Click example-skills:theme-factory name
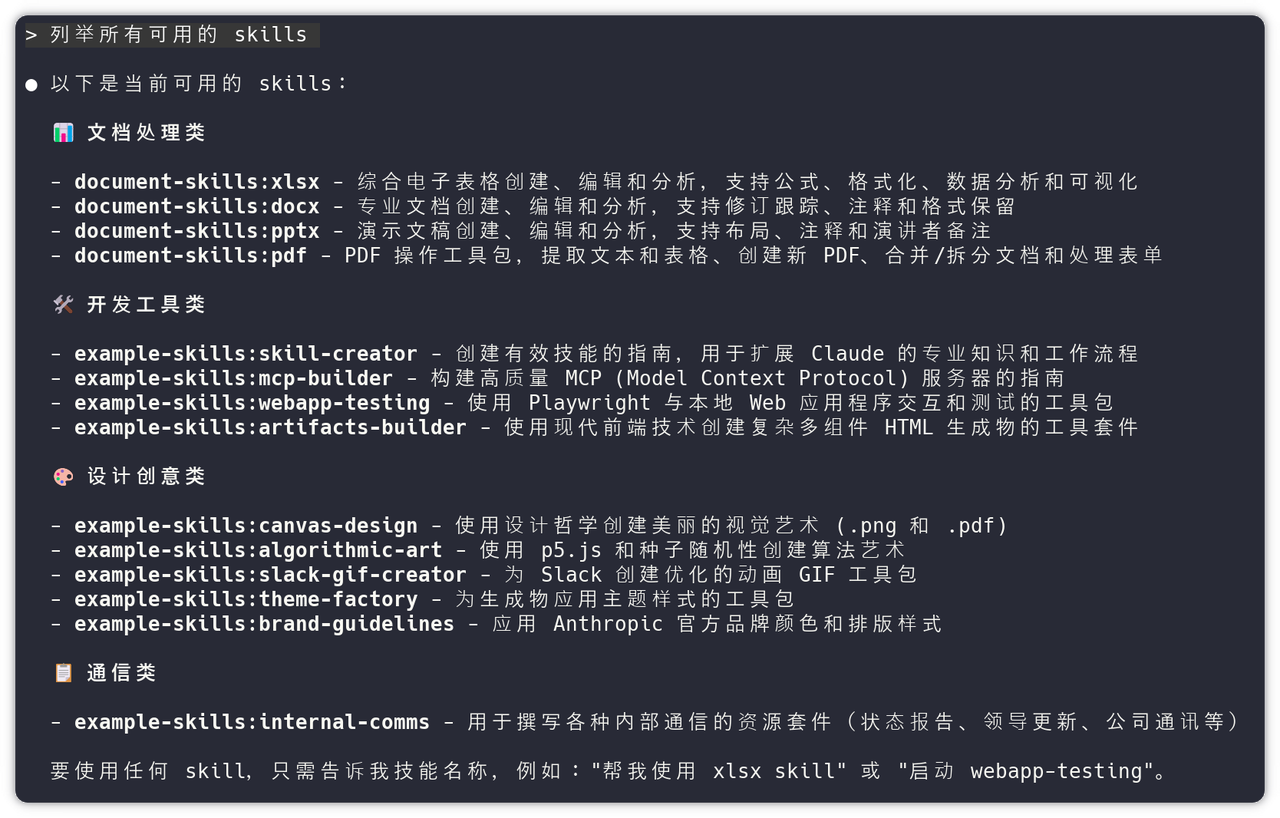Viewport: 1280px width, 818px height. pyautogui.click(x=245, y=599)
